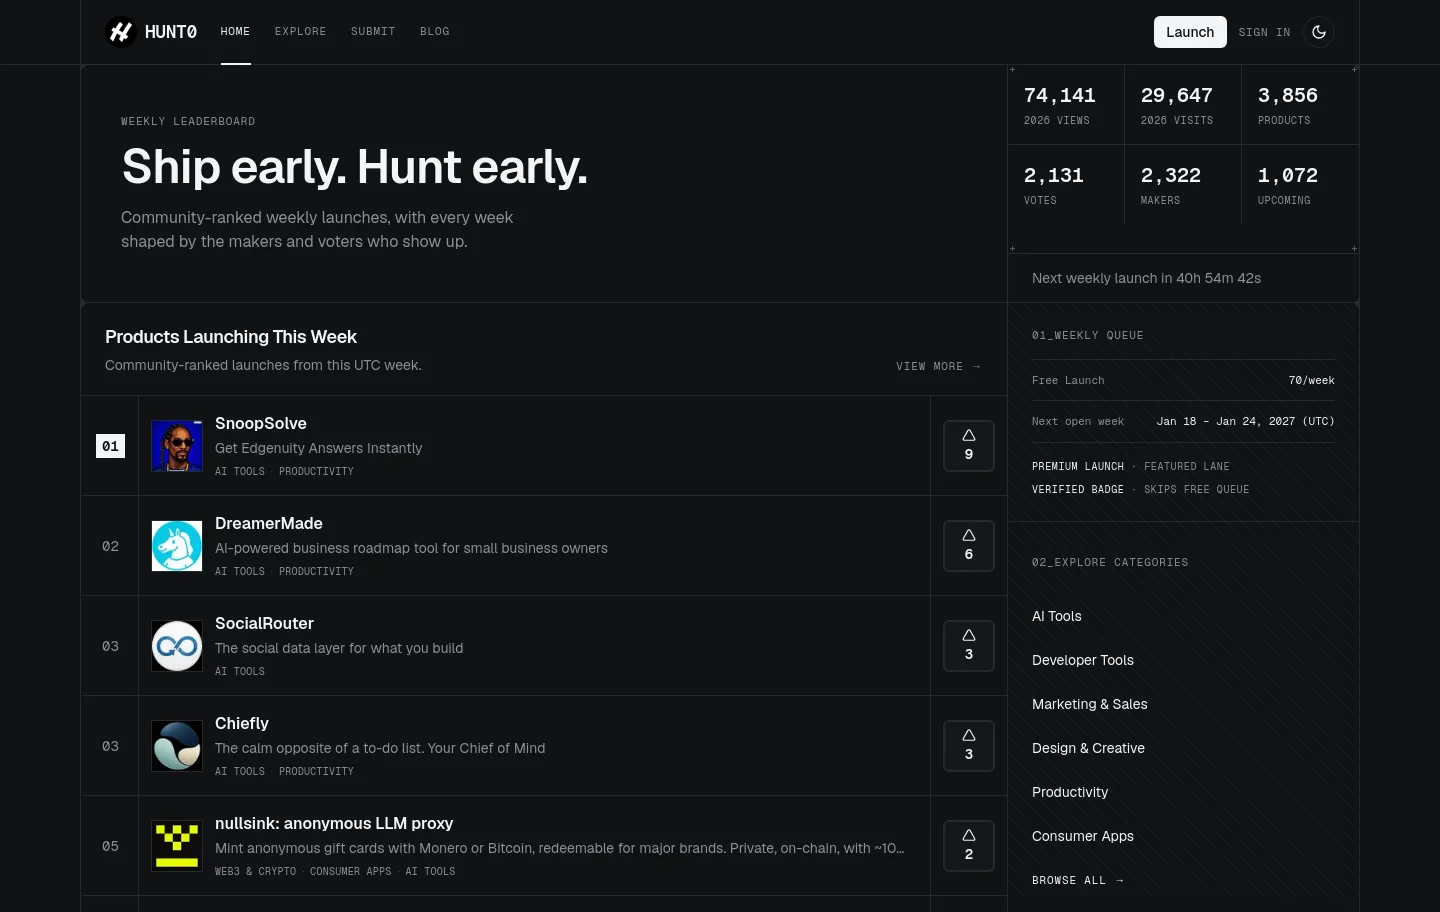Open Chiefly yin-yang logo

click(177, 746)
